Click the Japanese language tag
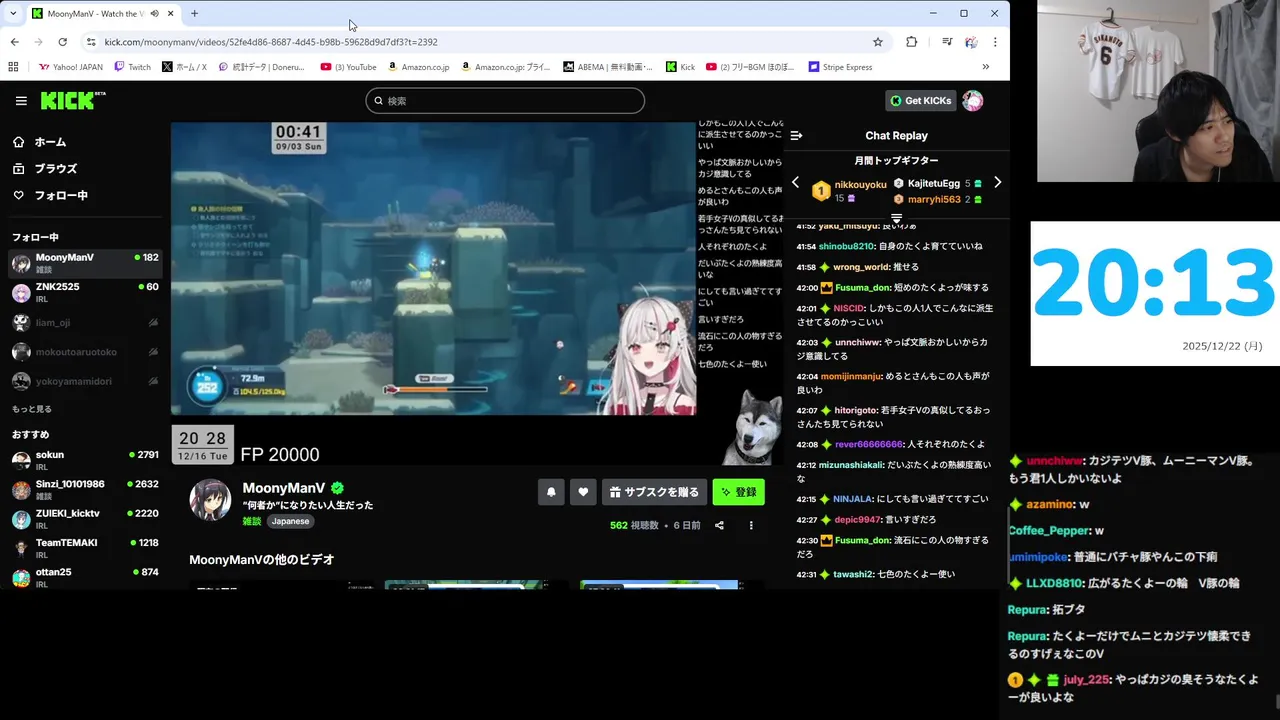The width and height of the screenshot is (1280, 720). coord(290,521)
